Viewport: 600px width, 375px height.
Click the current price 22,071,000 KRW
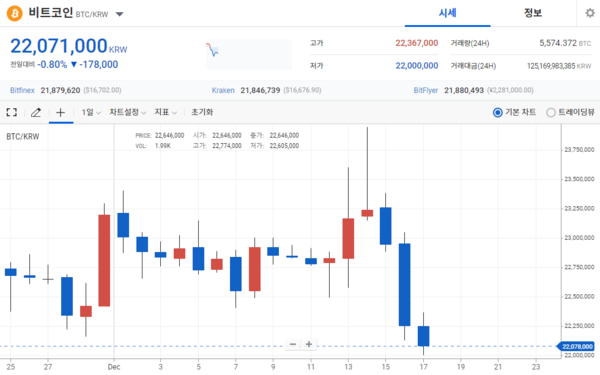tap(68, 46)
